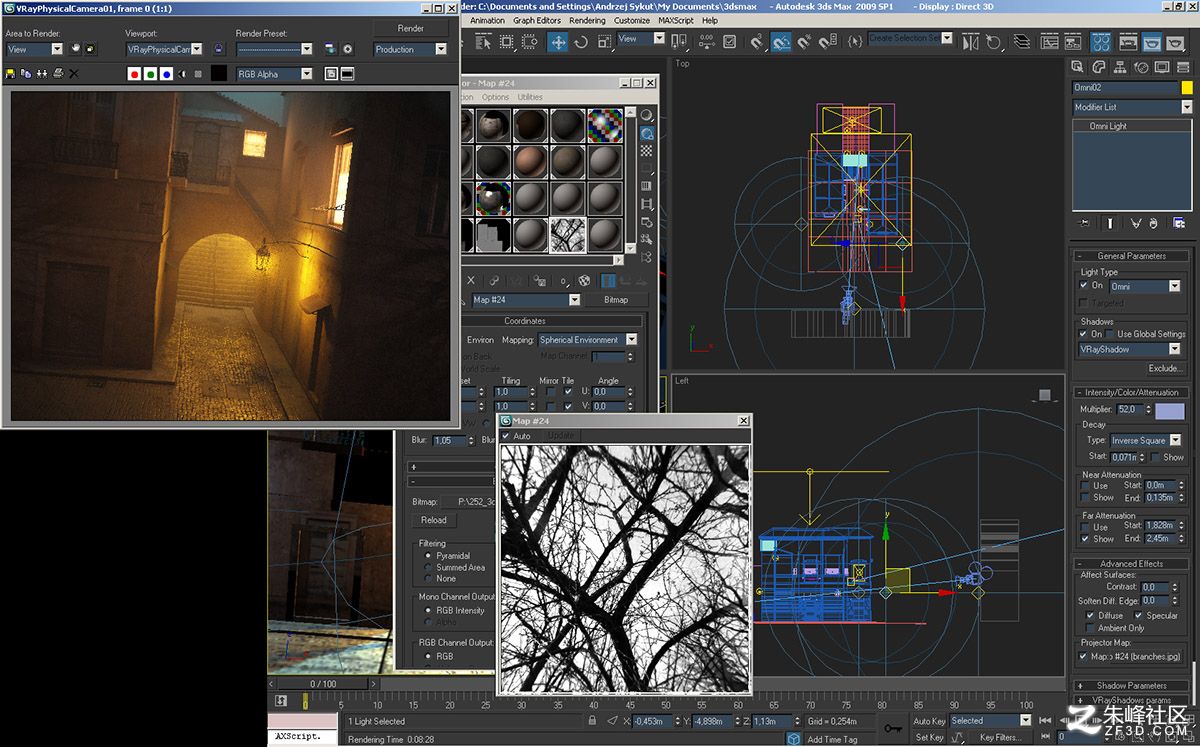Open the Production render mode dropdown
1200x747 pixels.
point(411,49)
